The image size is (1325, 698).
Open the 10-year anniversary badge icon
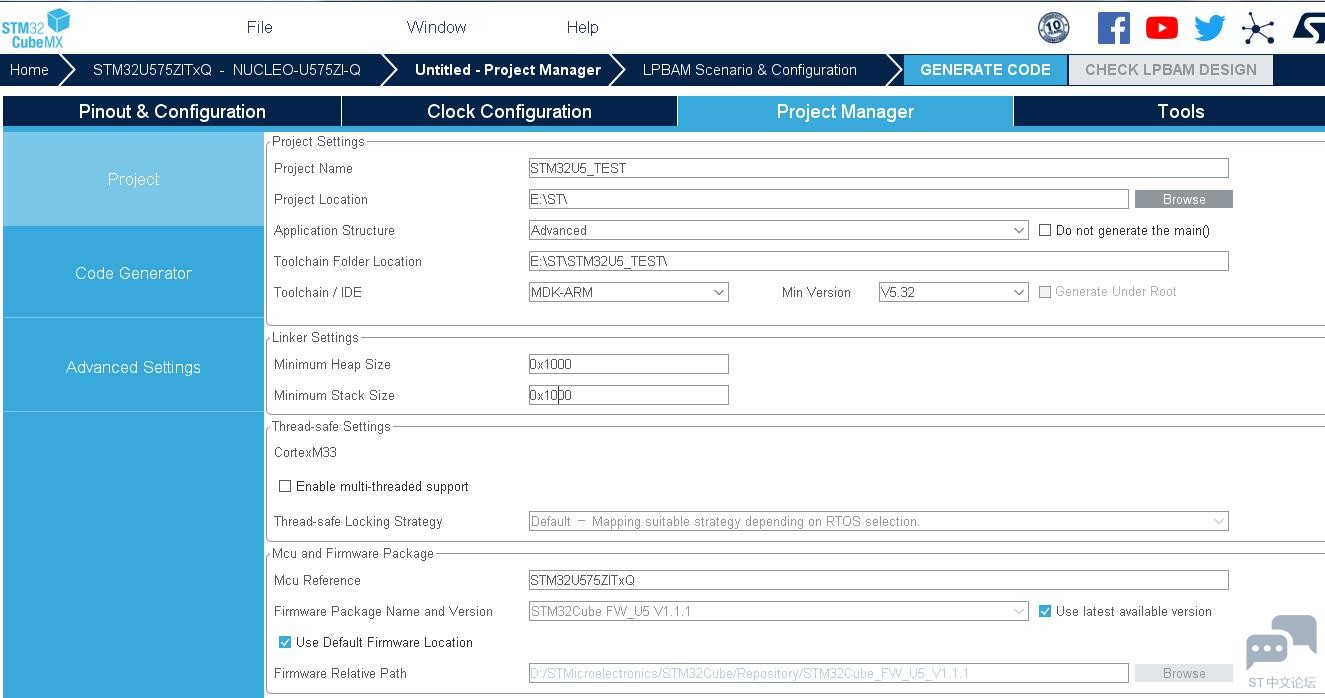click(1054, 28)
